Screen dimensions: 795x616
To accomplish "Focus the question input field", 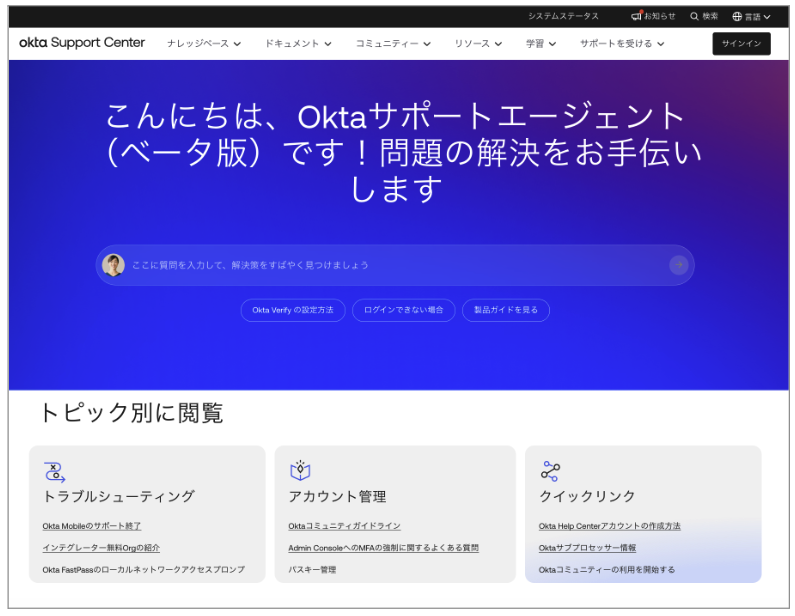I will point(395,265).
